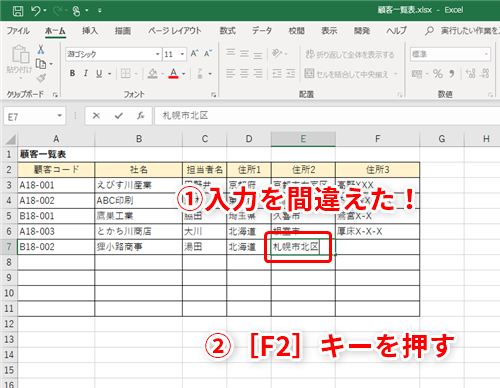Click the red Font Color A
This screenshot has height=388, width=500.
(x=173, y=73)
